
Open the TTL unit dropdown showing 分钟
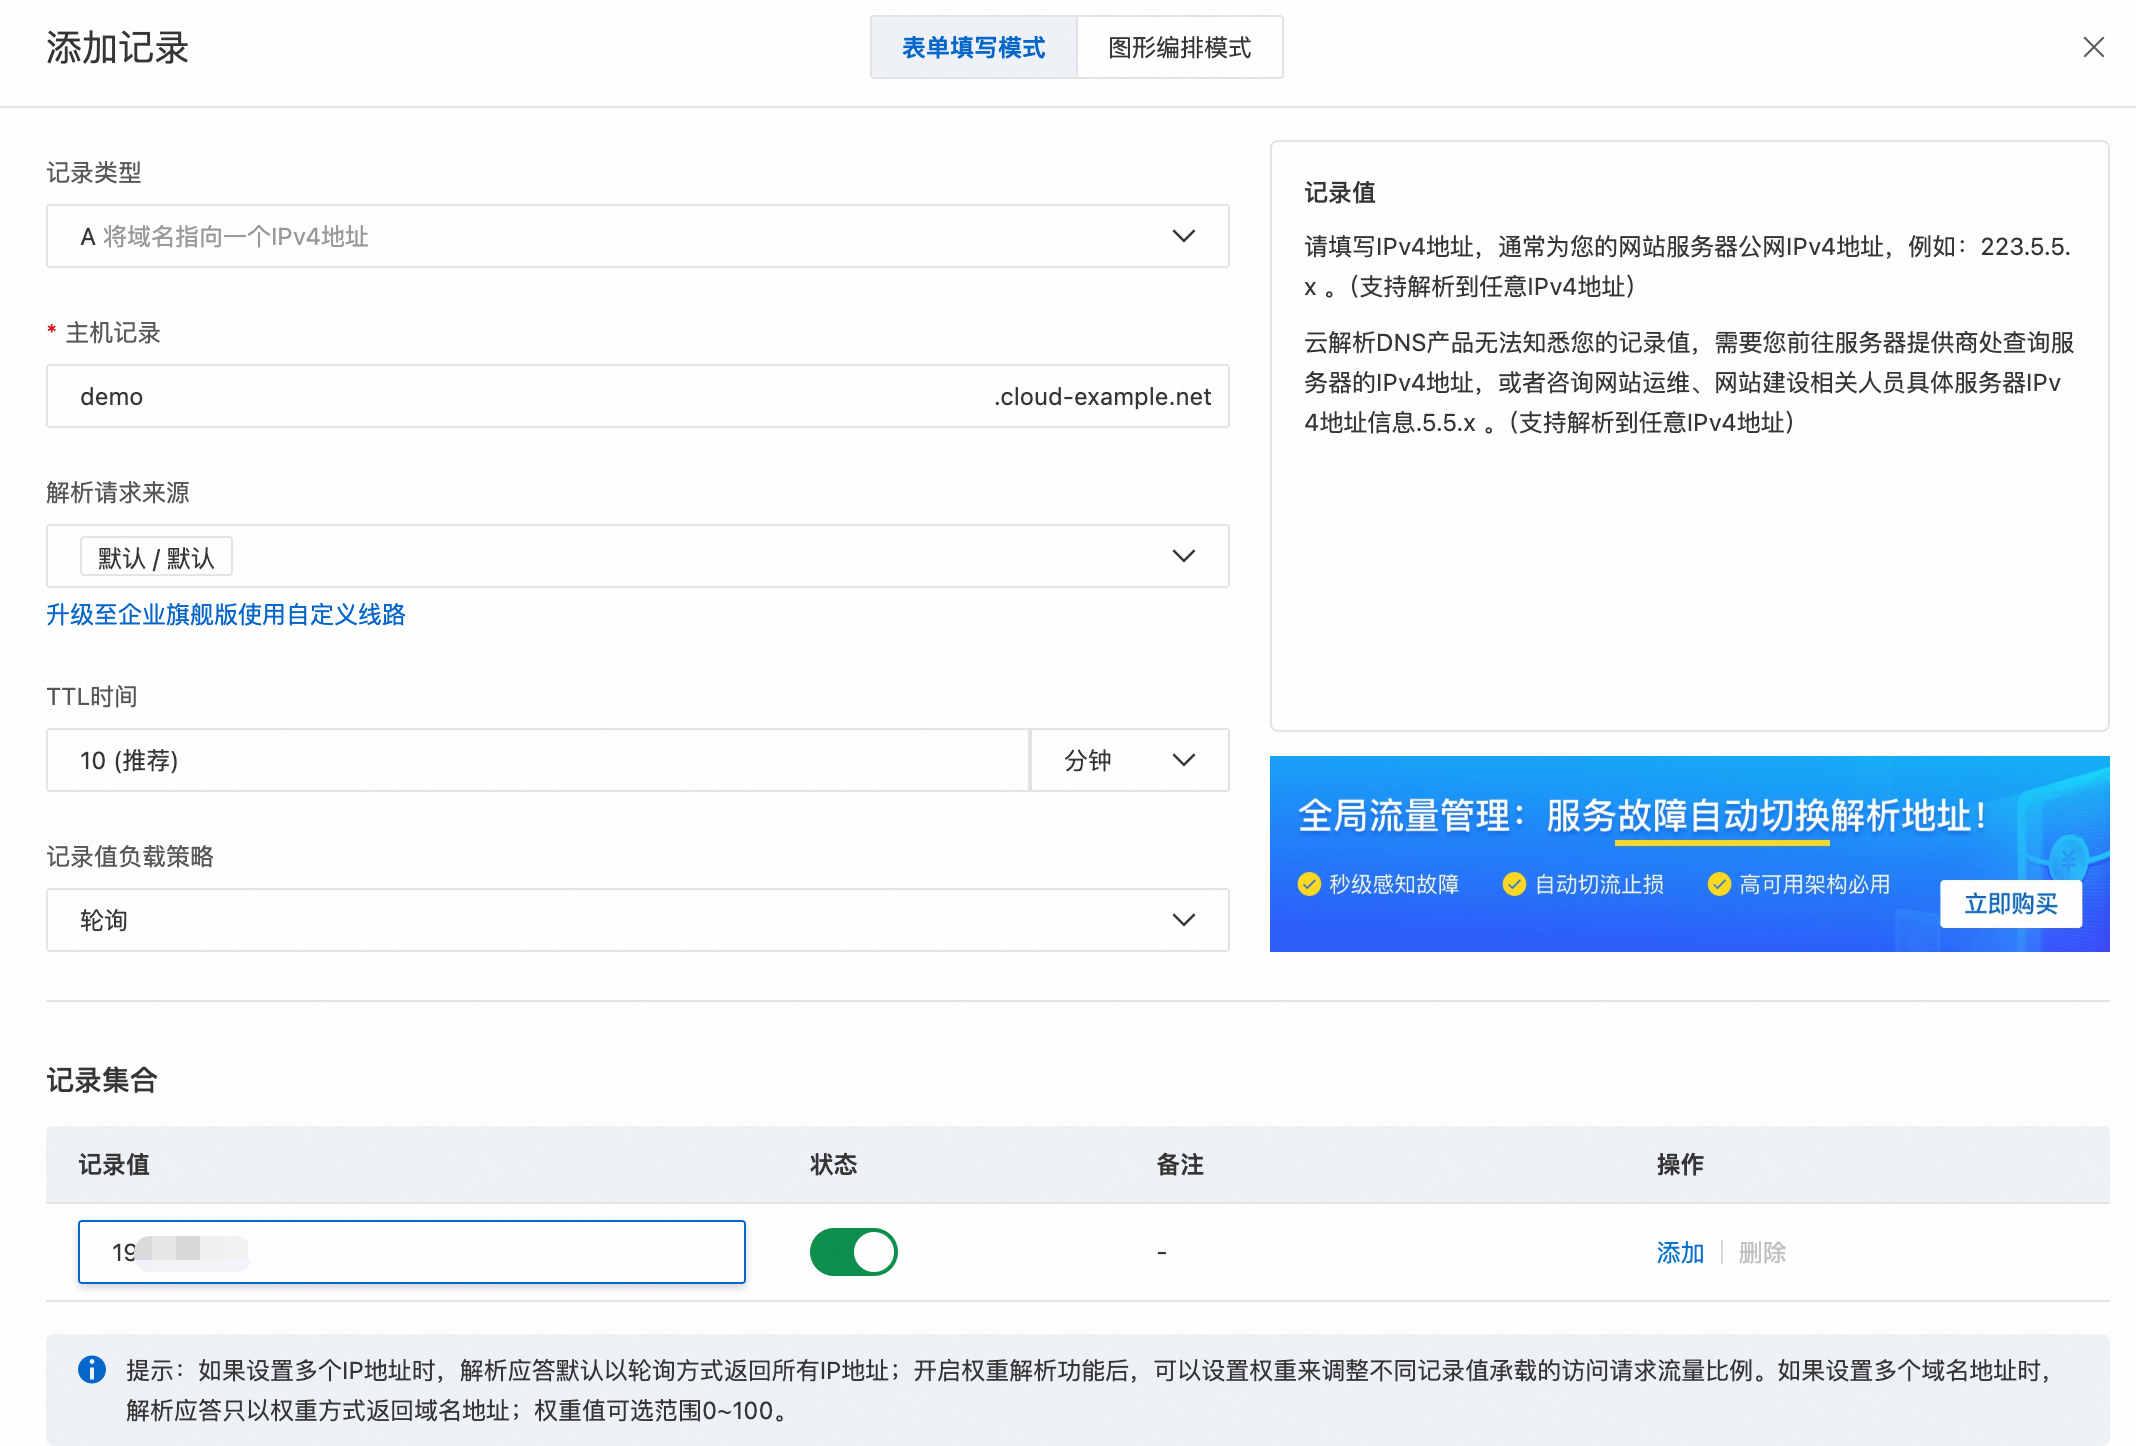click(1129, 760)
